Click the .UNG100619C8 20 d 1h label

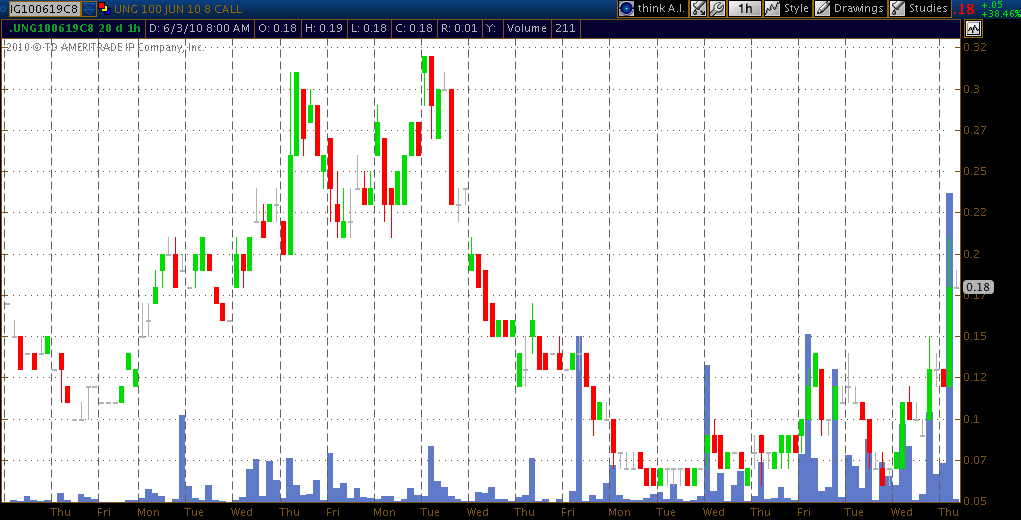74,29
